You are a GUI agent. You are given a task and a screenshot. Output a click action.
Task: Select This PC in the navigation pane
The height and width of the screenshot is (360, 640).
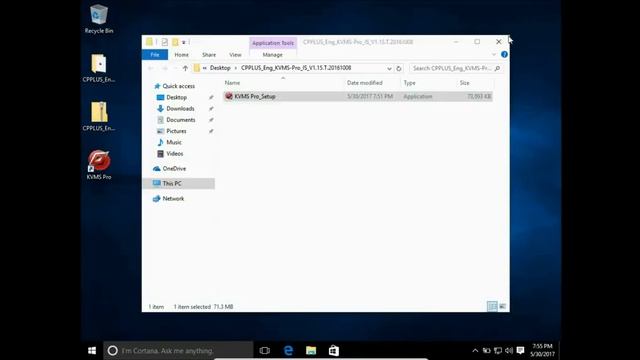pos(179,184)
